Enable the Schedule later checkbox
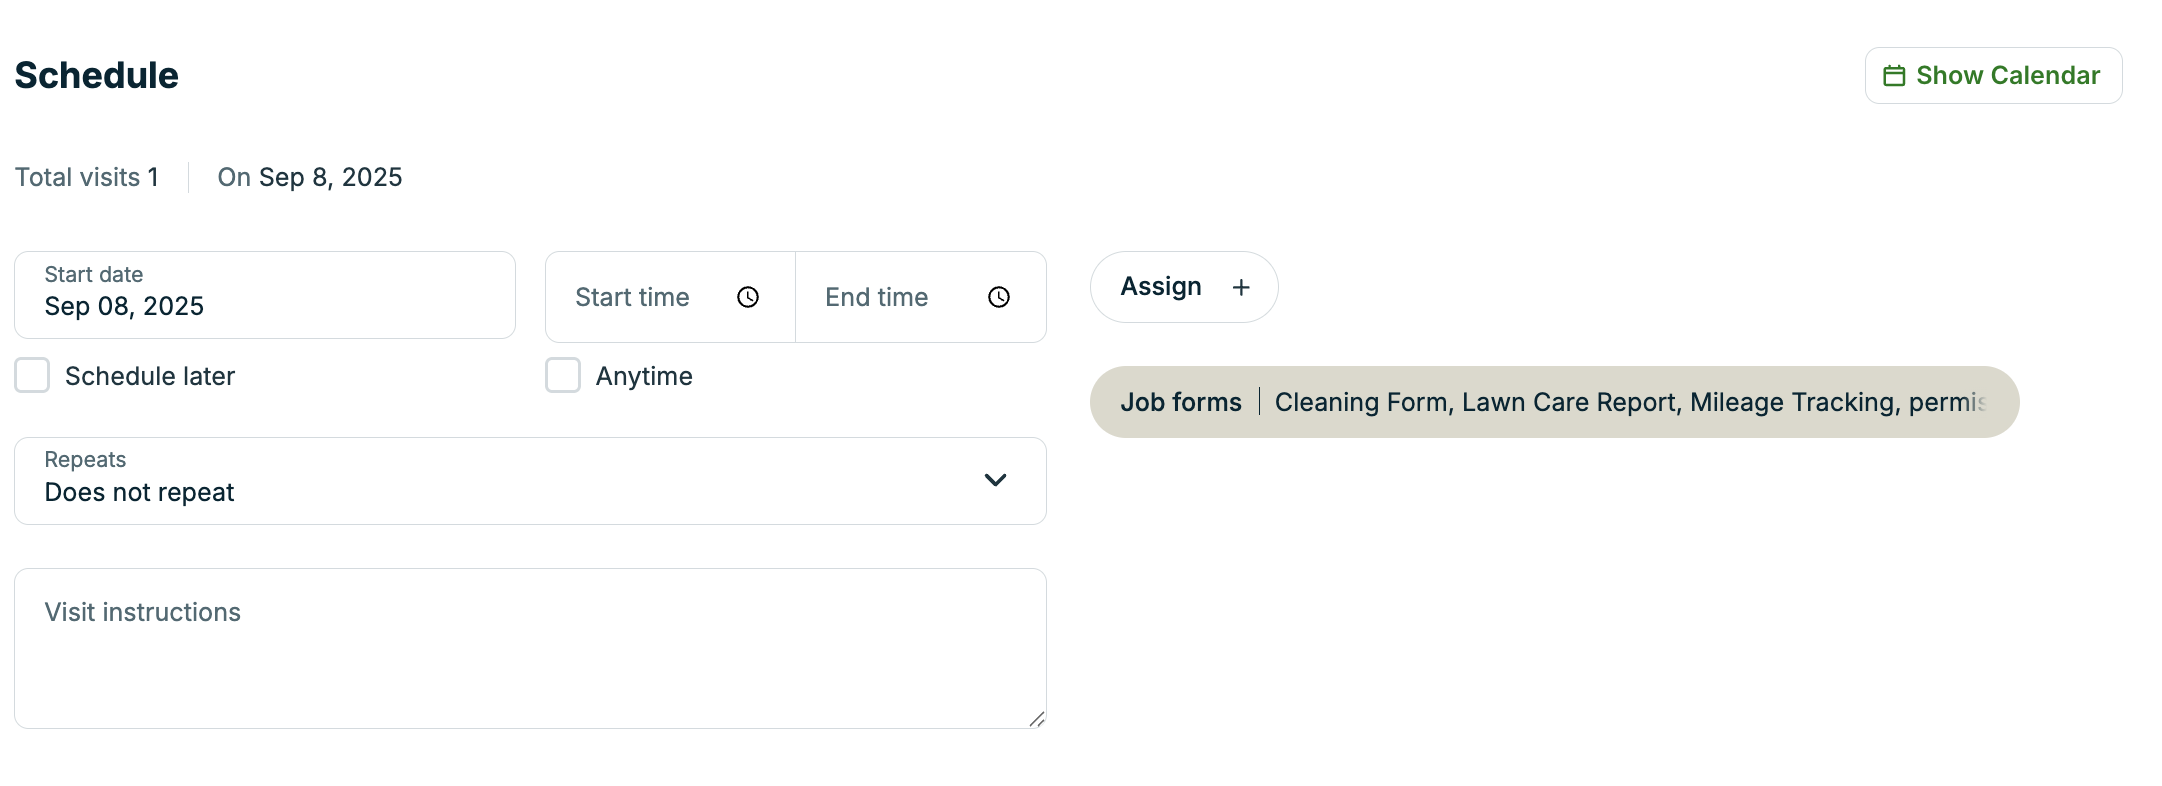 32,376
